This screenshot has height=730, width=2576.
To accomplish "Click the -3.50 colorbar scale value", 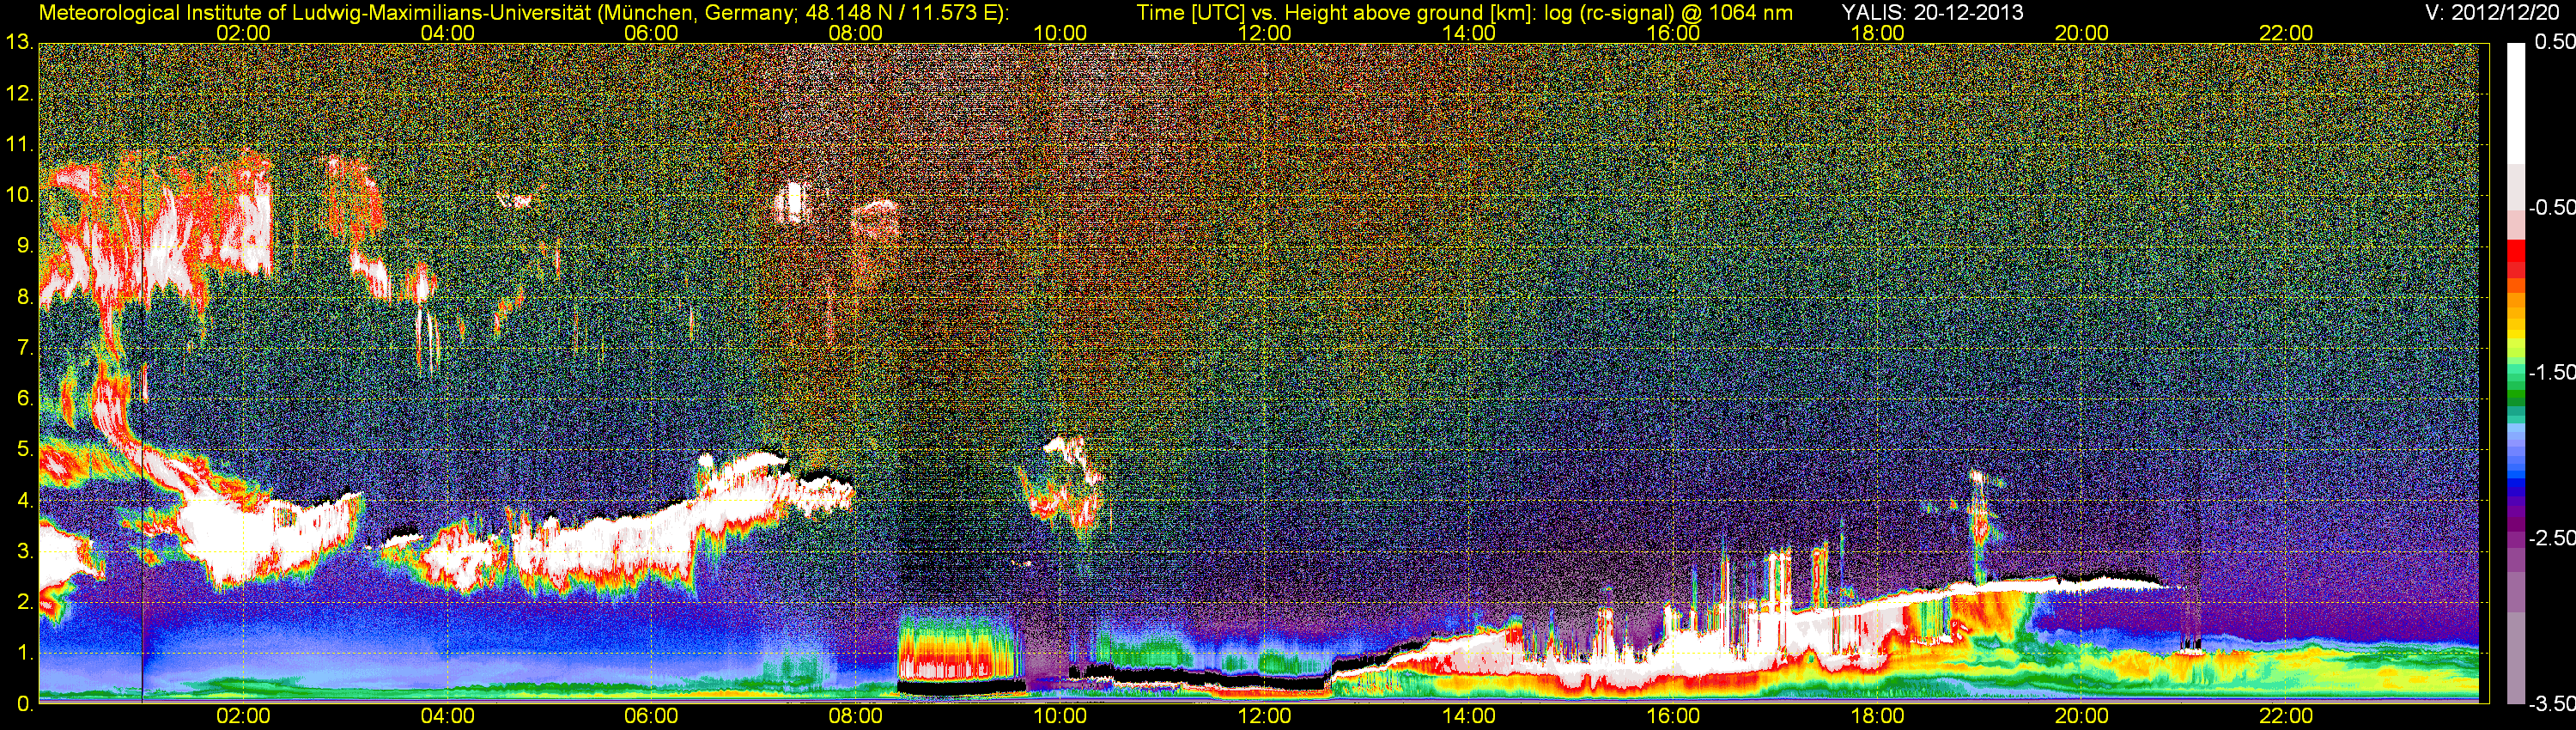I will (x=2551, y=704).
